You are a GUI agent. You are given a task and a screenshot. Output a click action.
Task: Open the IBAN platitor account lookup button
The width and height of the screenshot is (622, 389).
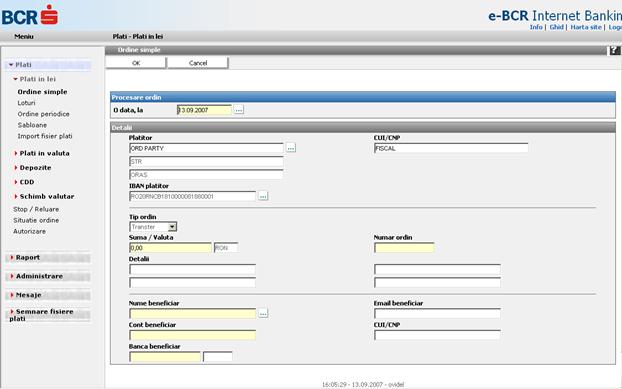coord(263,196)
